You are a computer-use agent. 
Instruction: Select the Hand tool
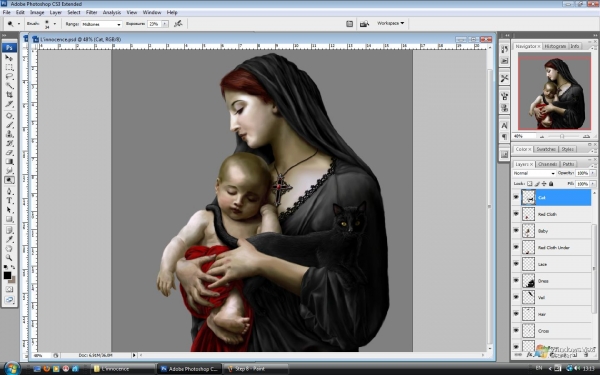(9, 249)
